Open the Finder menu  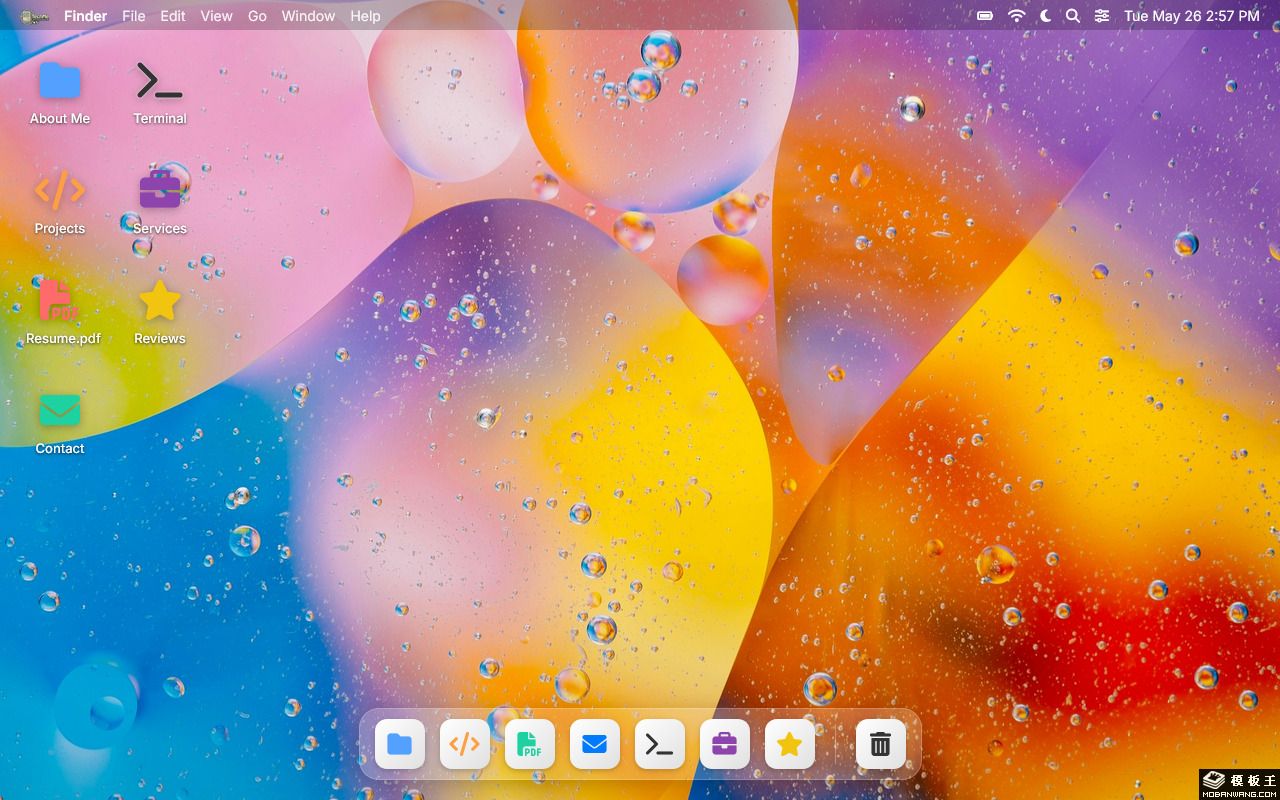coord(86,16)
